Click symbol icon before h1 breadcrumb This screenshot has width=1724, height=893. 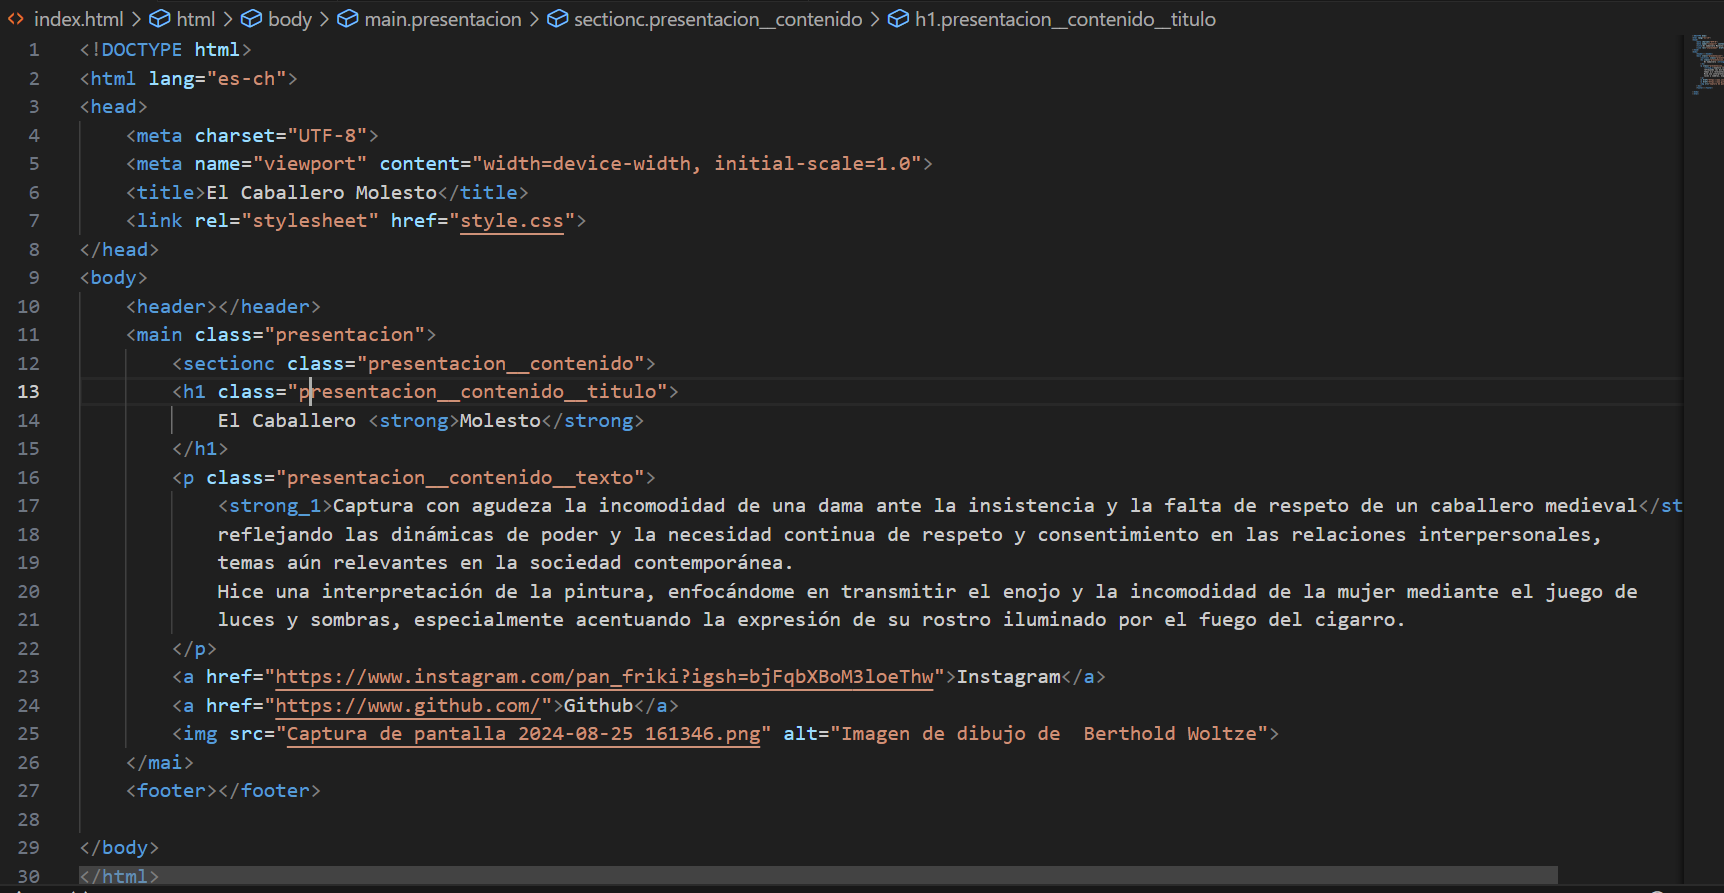click(x=898, y=19)
